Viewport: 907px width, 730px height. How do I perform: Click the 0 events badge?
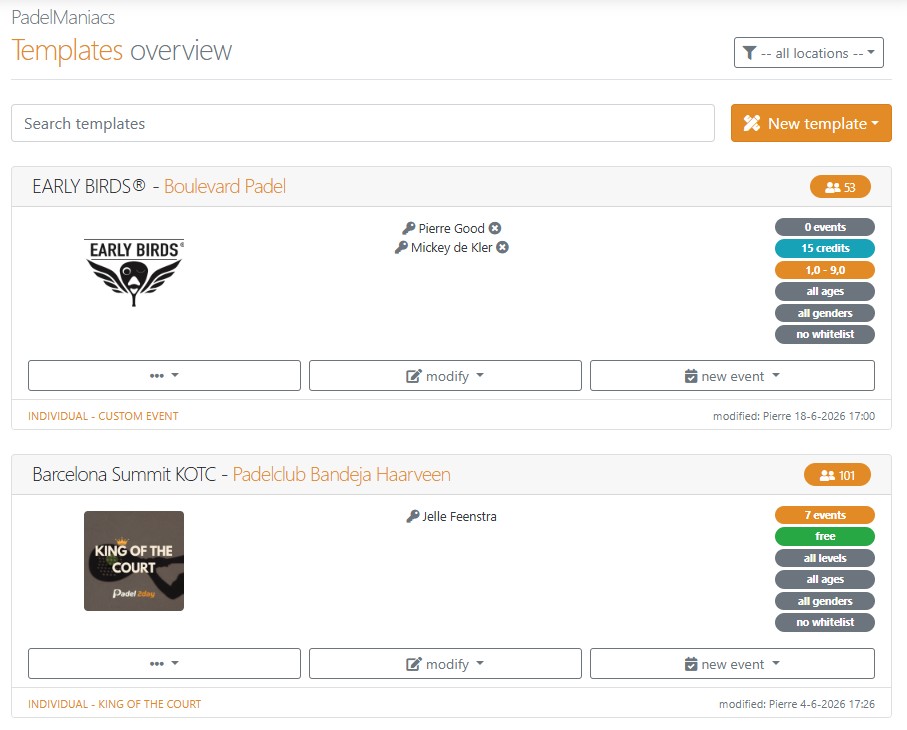(825, 227)
